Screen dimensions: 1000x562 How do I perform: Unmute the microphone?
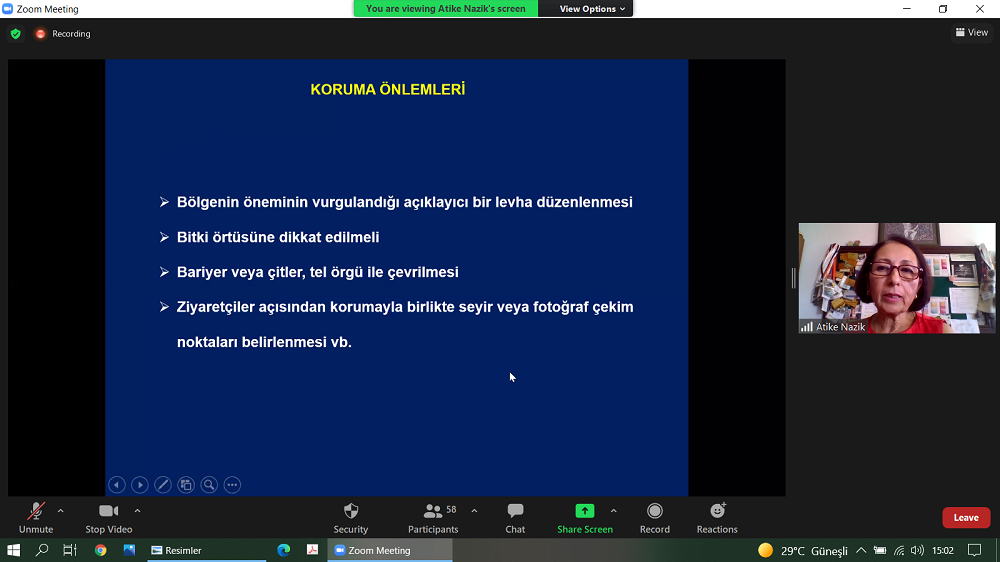click(36, 518)
